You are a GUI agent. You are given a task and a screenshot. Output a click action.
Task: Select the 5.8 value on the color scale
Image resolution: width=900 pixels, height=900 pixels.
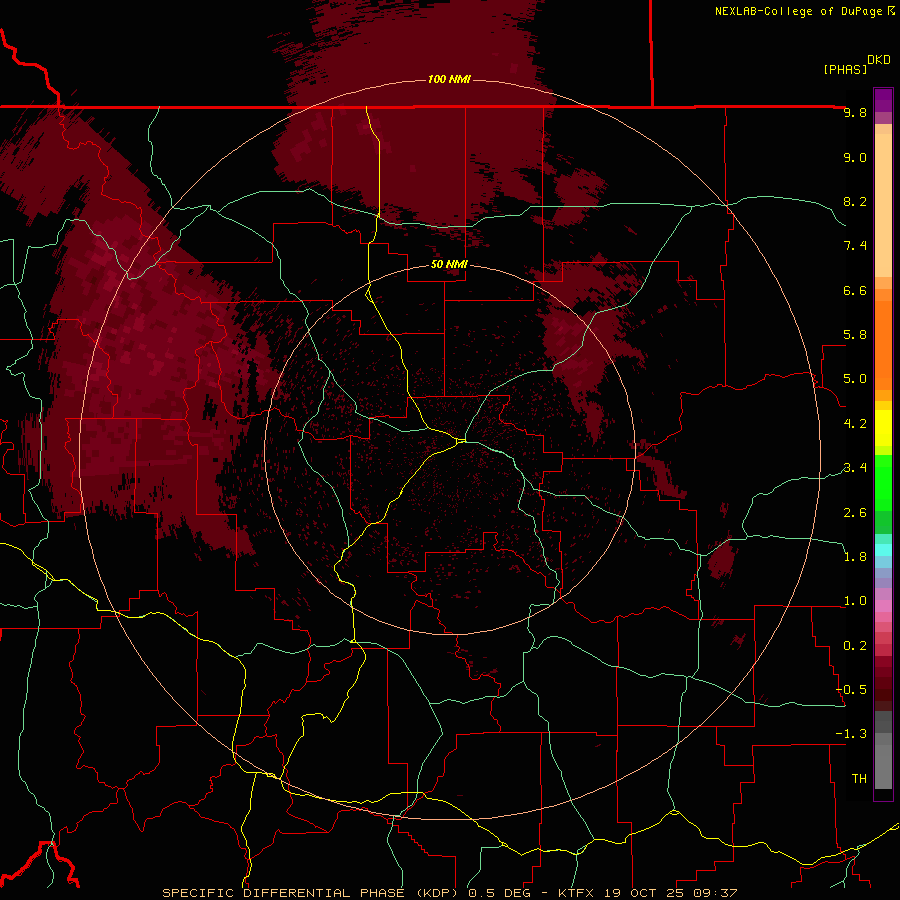pos(855,335)
